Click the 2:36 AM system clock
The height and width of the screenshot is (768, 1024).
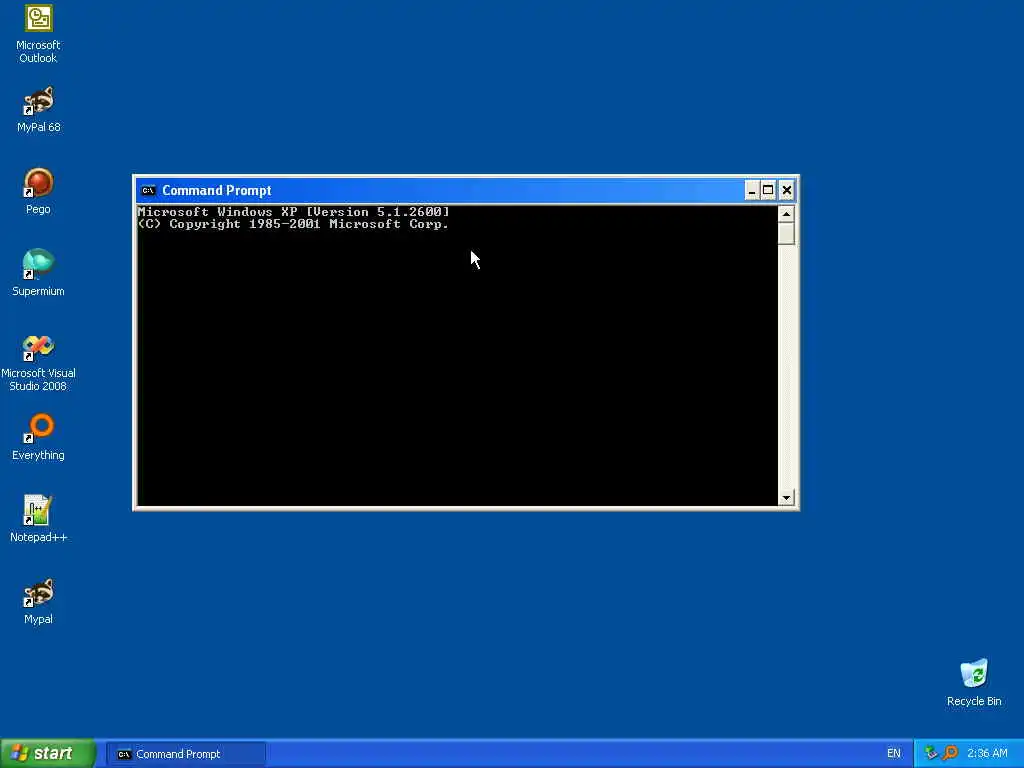[x=987, y=754]
